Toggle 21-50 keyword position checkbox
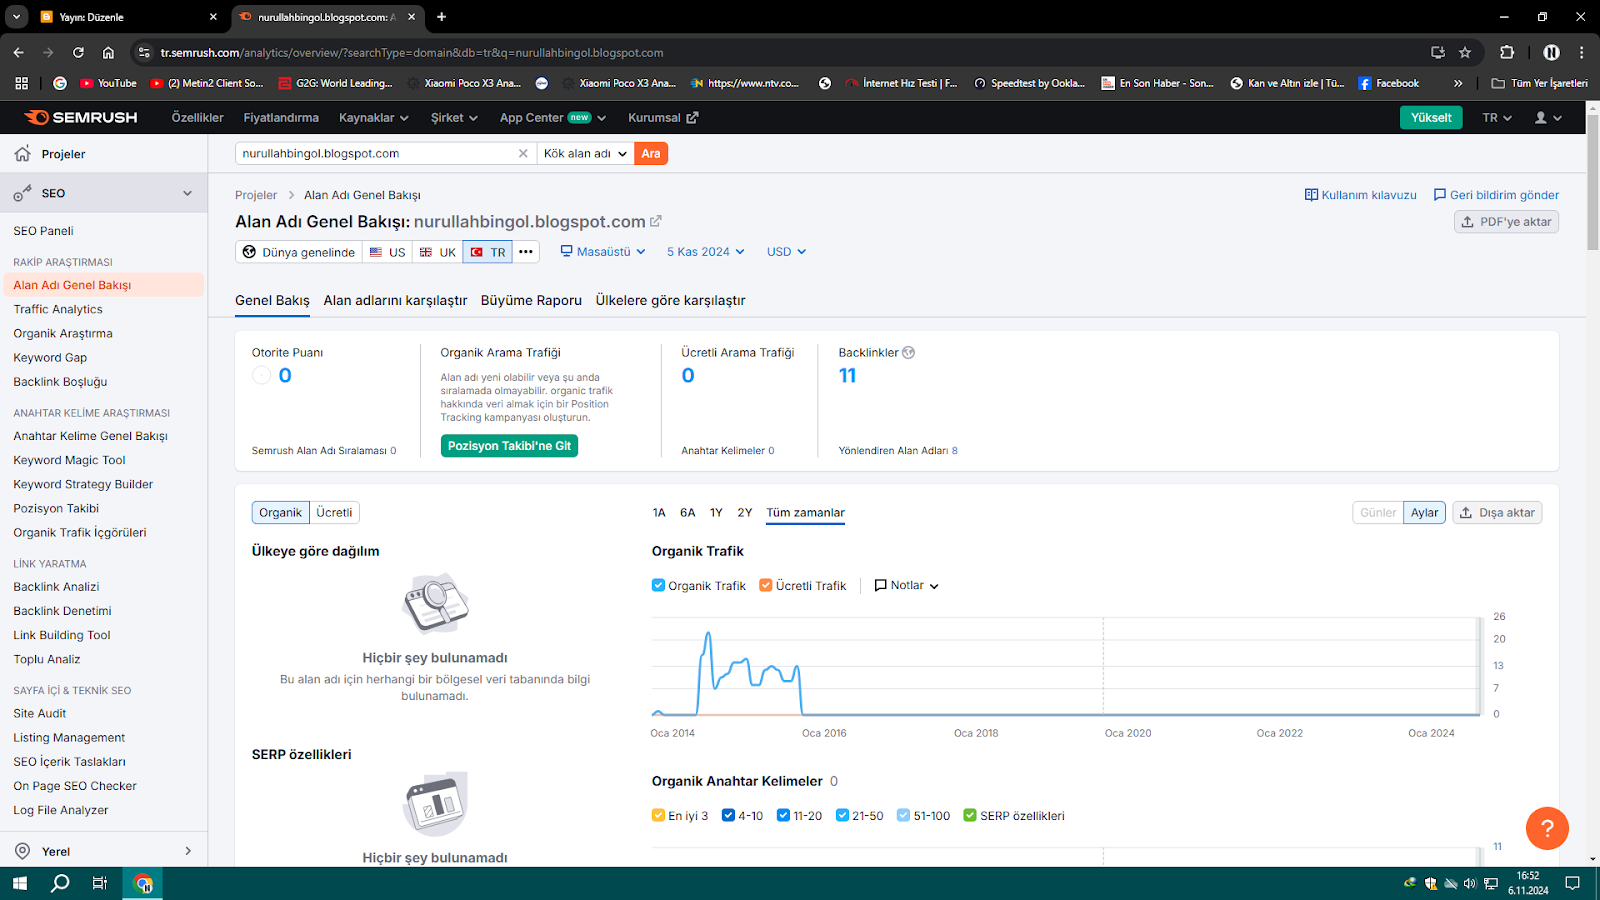1600x900 pixels. (842, 815)
